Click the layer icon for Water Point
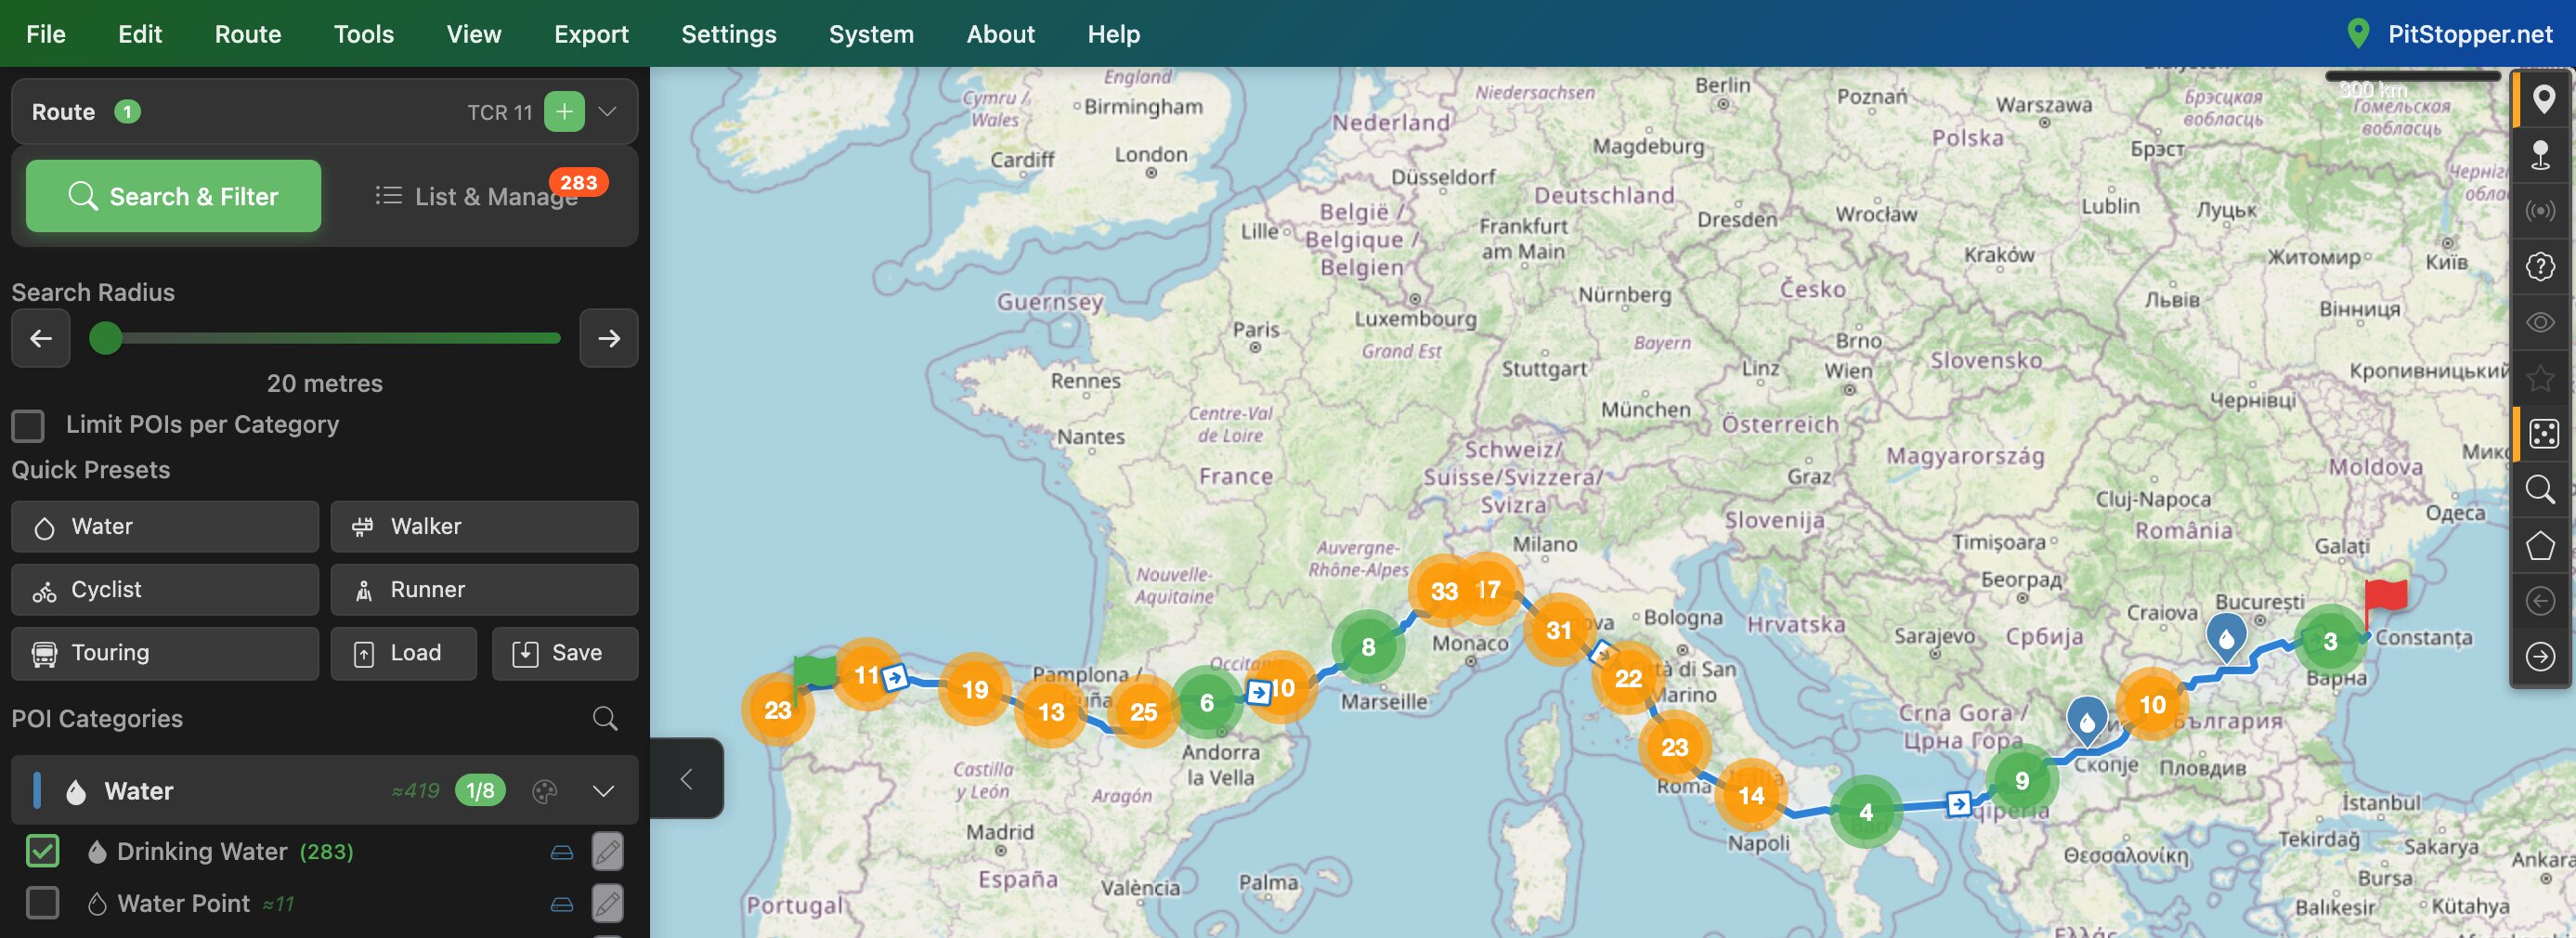The height and width of the screenshot is (938, 2576). coord(562,904)
